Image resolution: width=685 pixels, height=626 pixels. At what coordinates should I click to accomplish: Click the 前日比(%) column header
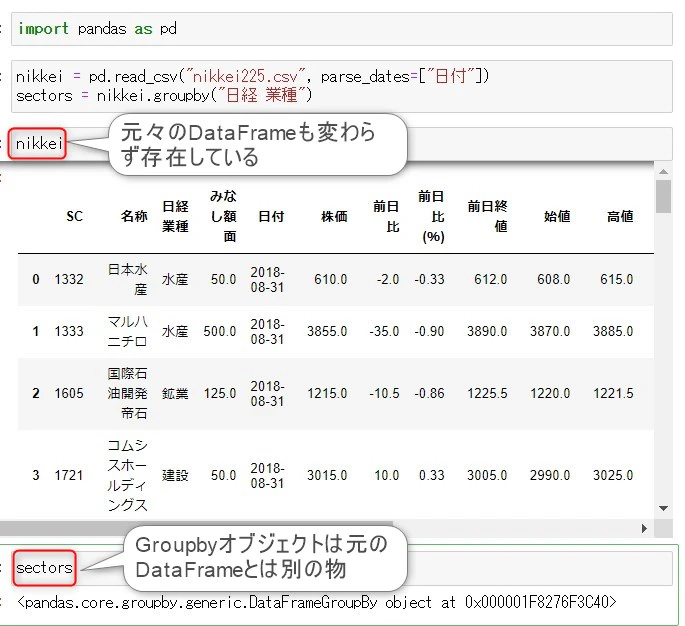(x=431, y=216)
